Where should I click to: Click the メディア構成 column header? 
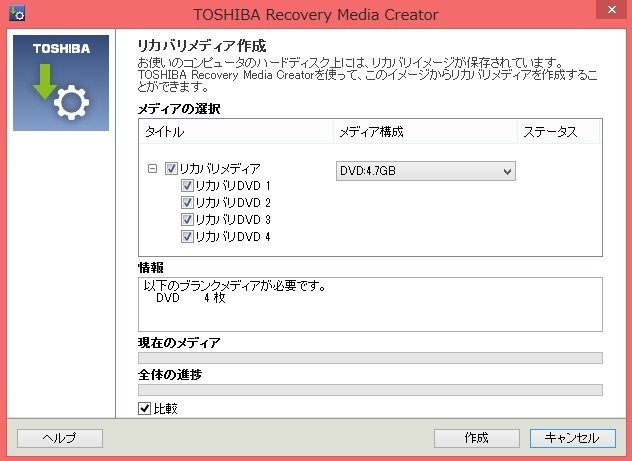[x=425, y=132]
